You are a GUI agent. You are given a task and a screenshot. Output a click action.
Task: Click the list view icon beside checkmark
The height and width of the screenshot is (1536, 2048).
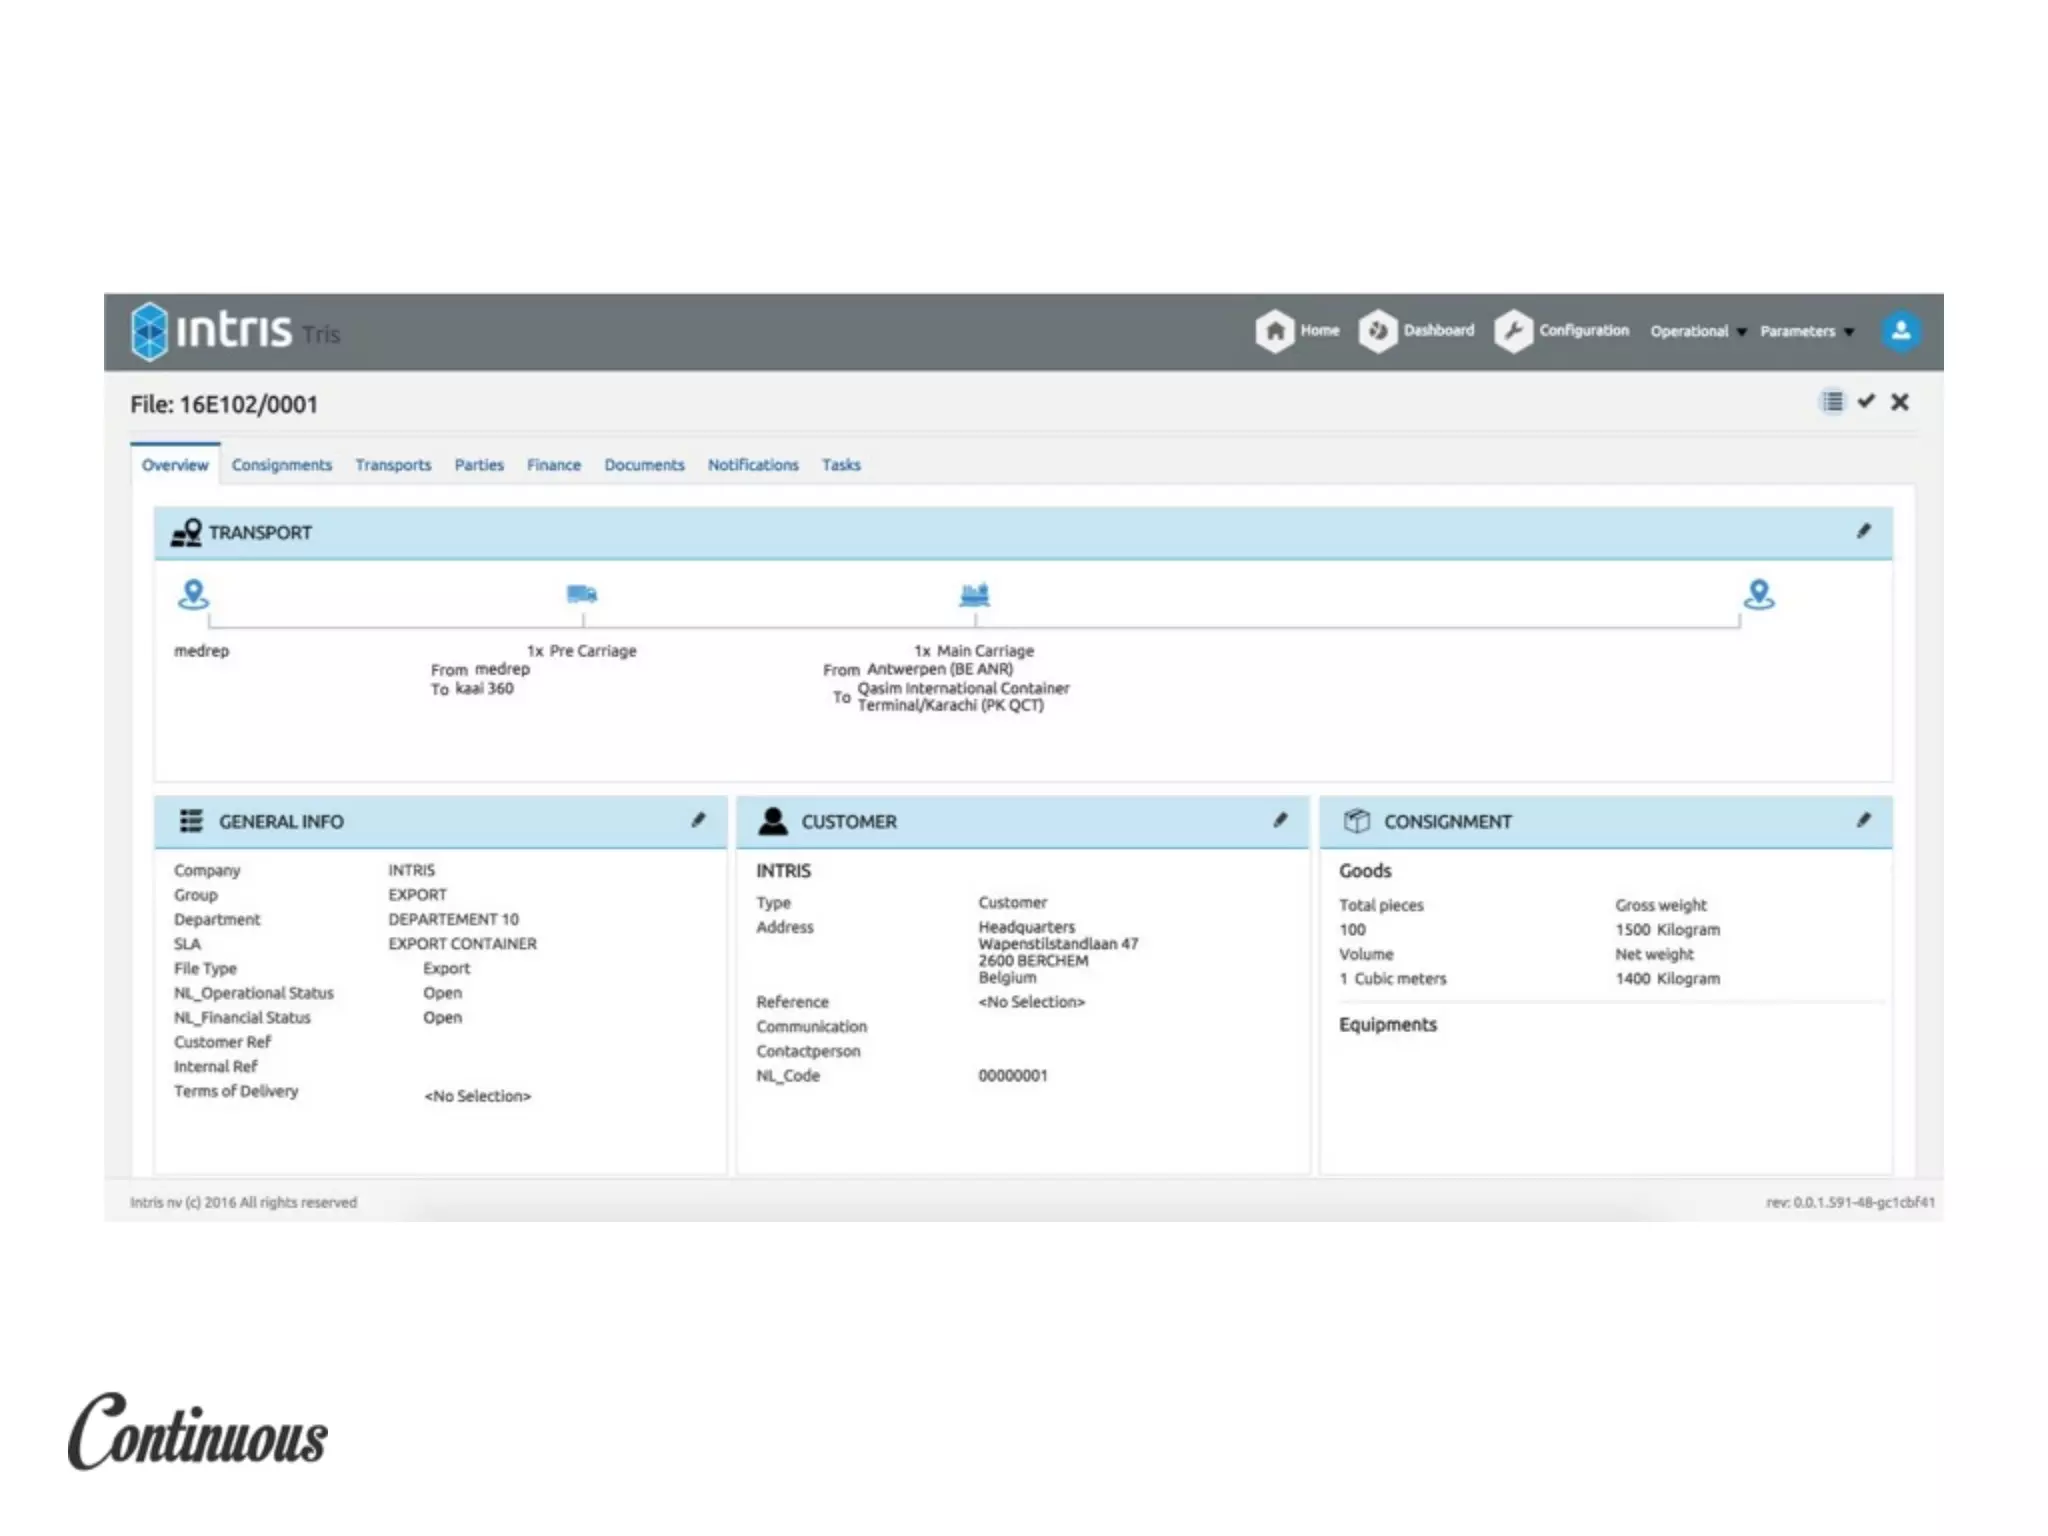(1832, 402)
